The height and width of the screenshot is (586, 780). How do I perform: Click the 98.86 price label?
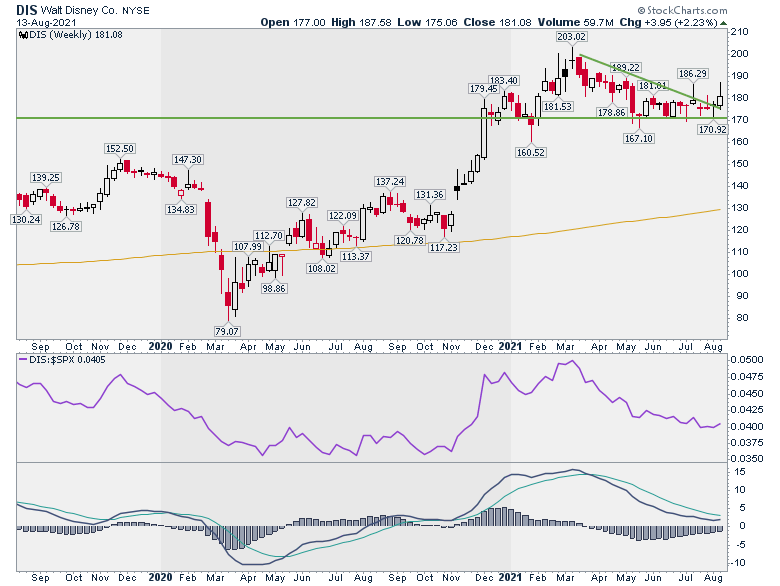[x=274, y=289]
